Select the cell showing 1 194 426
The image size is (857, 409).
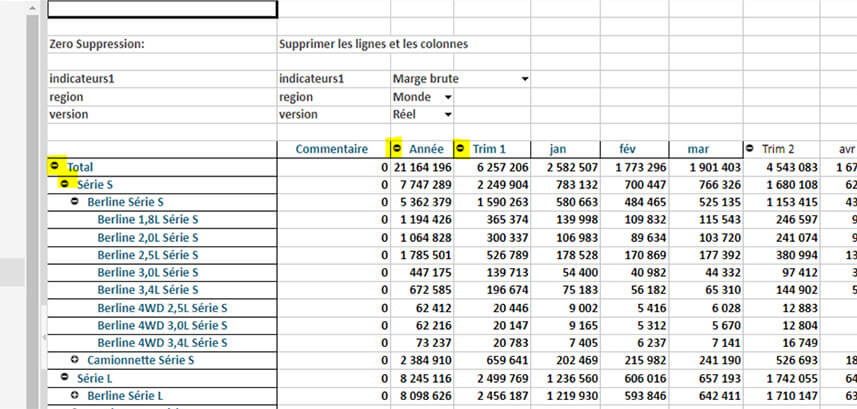coord(422,220)
